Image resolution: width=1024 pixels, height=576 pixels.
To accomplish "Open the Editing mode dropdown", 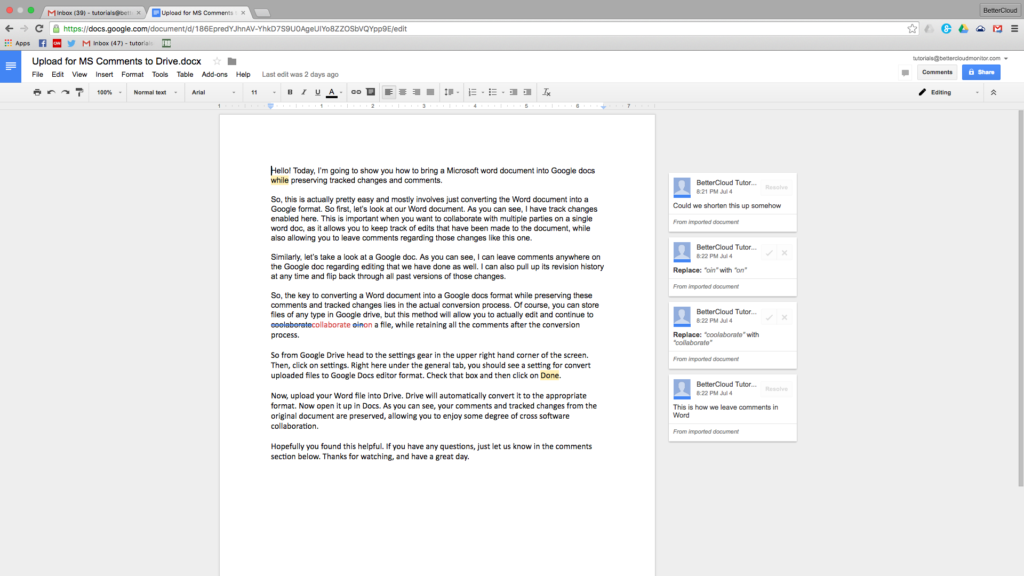I will pyautogui.click(x=949, y=92).
